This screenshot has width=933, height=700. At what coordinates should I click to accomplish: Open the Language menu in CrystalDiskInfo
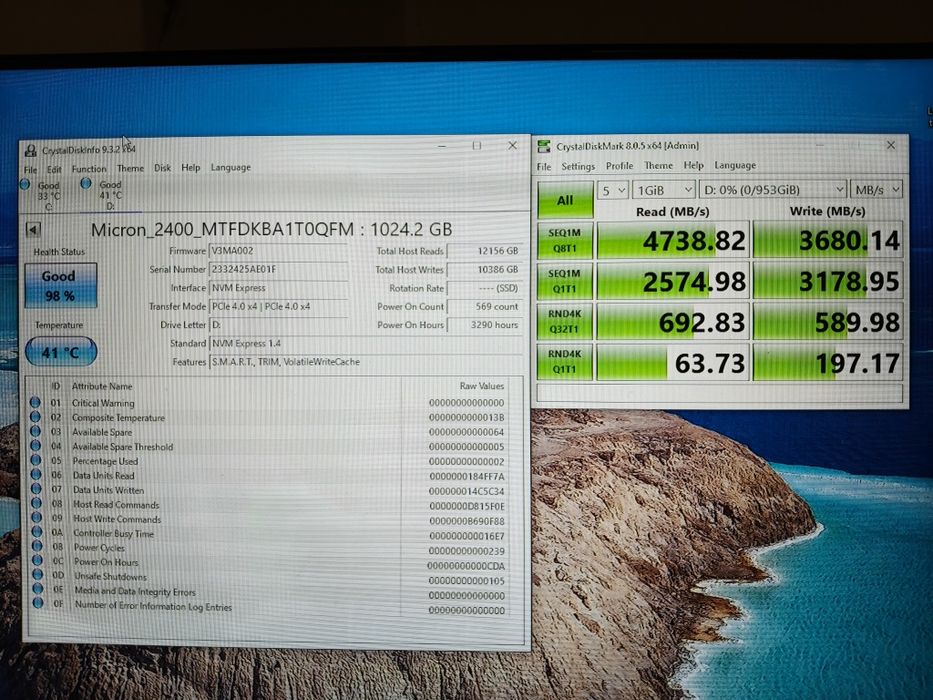(x=230, y=167)
